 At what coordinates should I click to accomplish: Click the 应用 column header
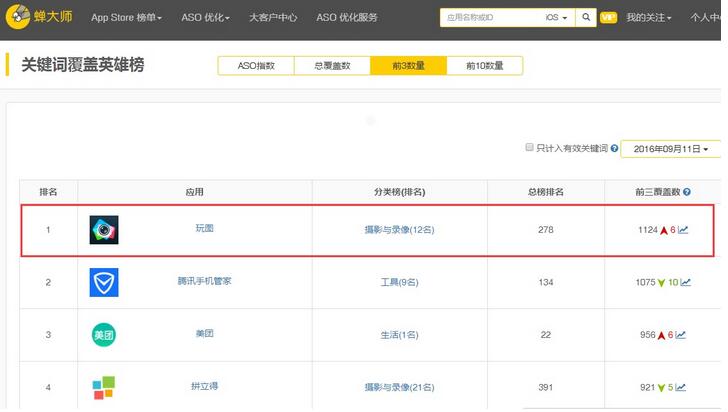point(195,191)
